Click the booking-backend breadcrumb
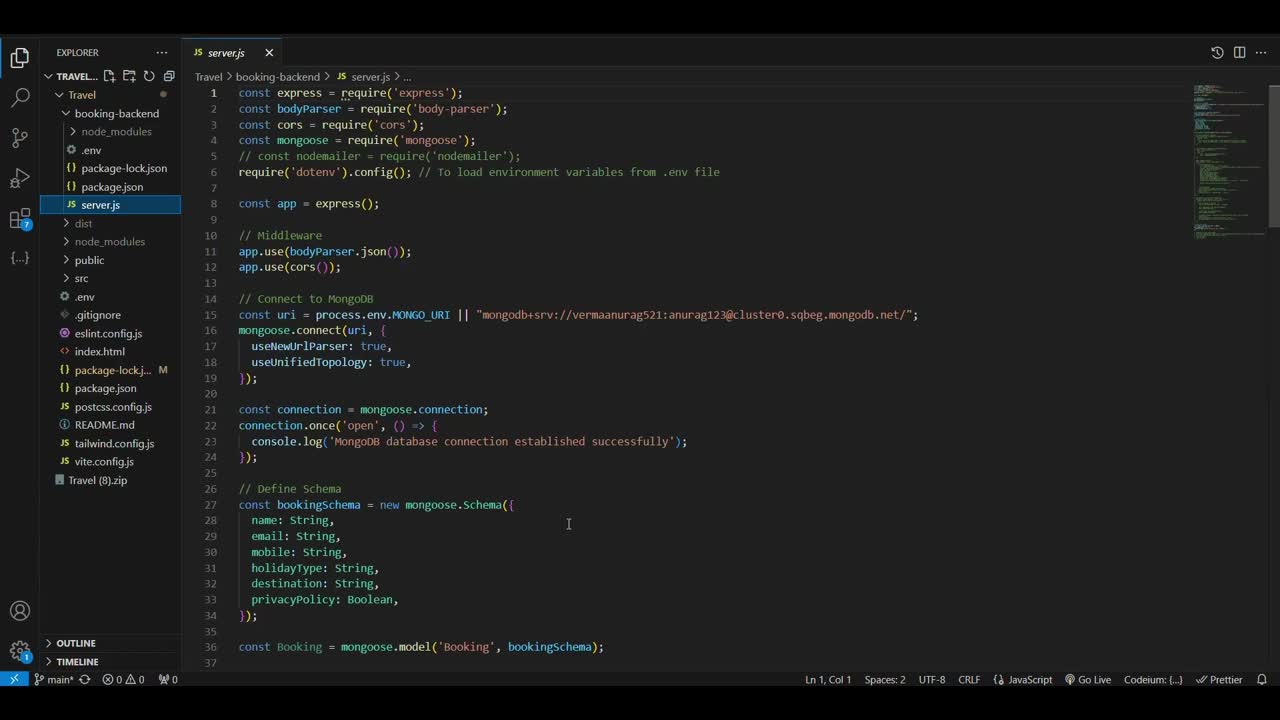Image resolution: width=1280 pixels, height=720 pixels. coord(278,77)
